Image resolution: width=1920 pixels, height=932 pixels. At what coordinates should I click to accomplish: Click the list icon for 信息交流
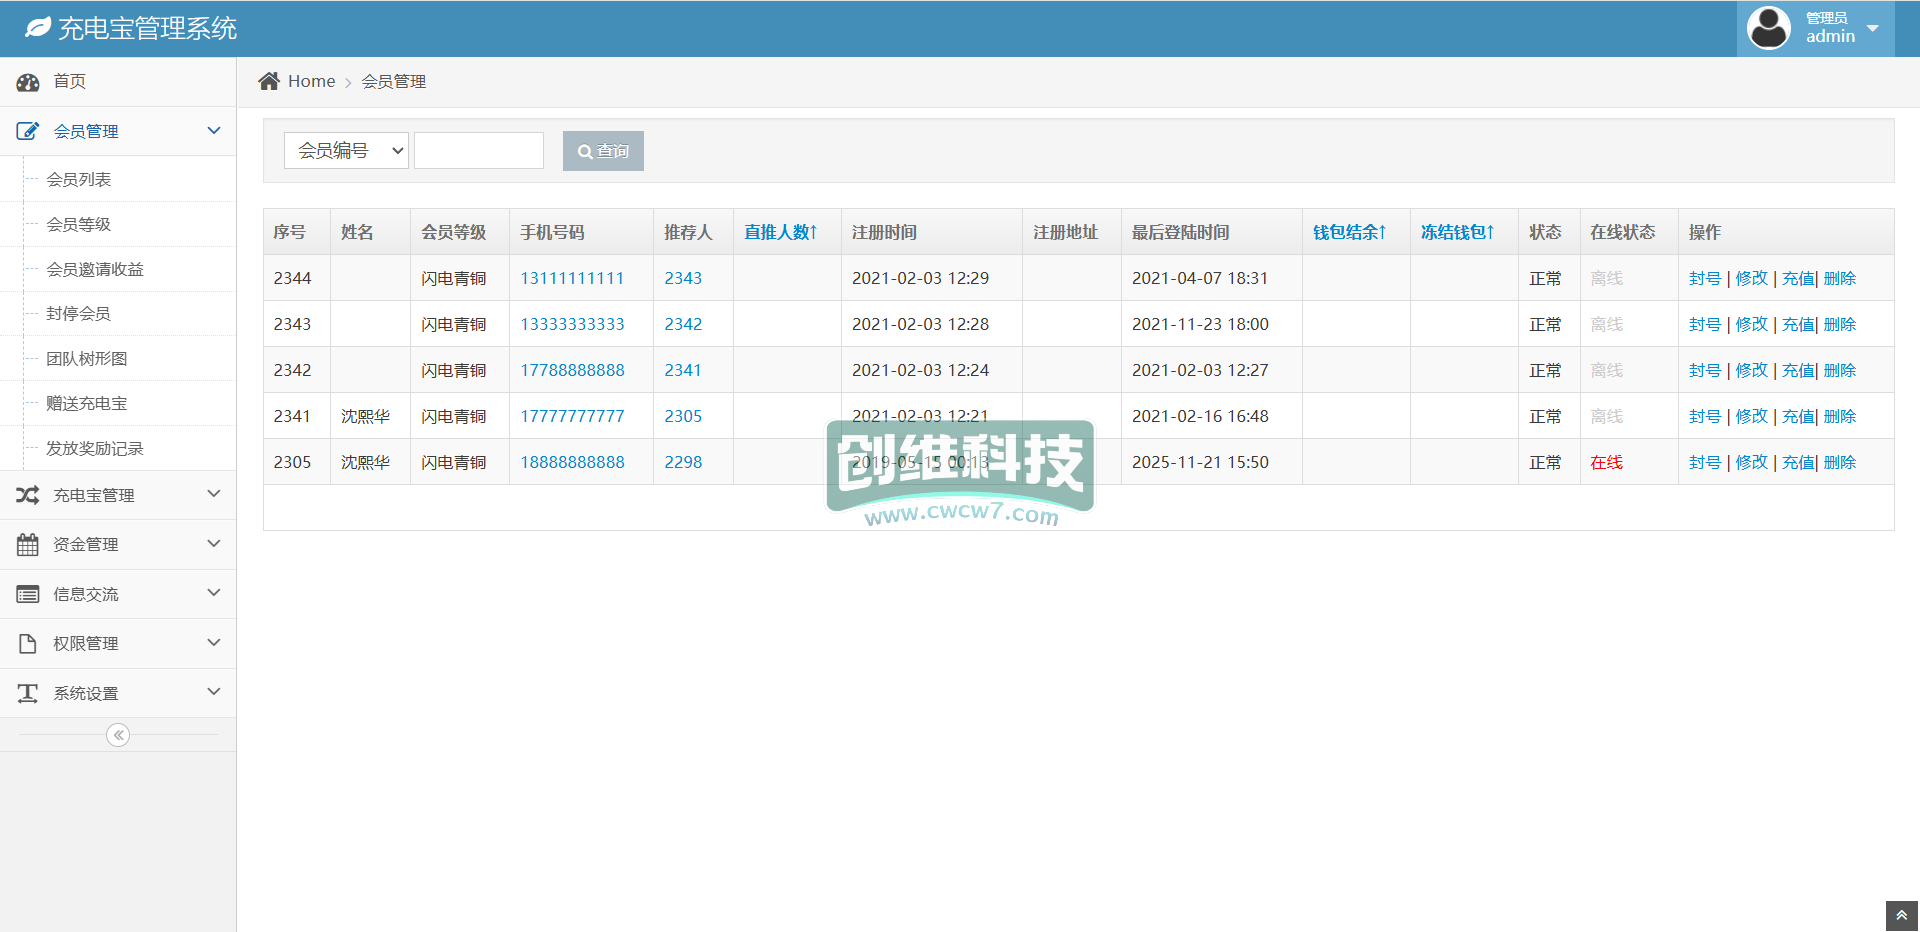(28, 594)
